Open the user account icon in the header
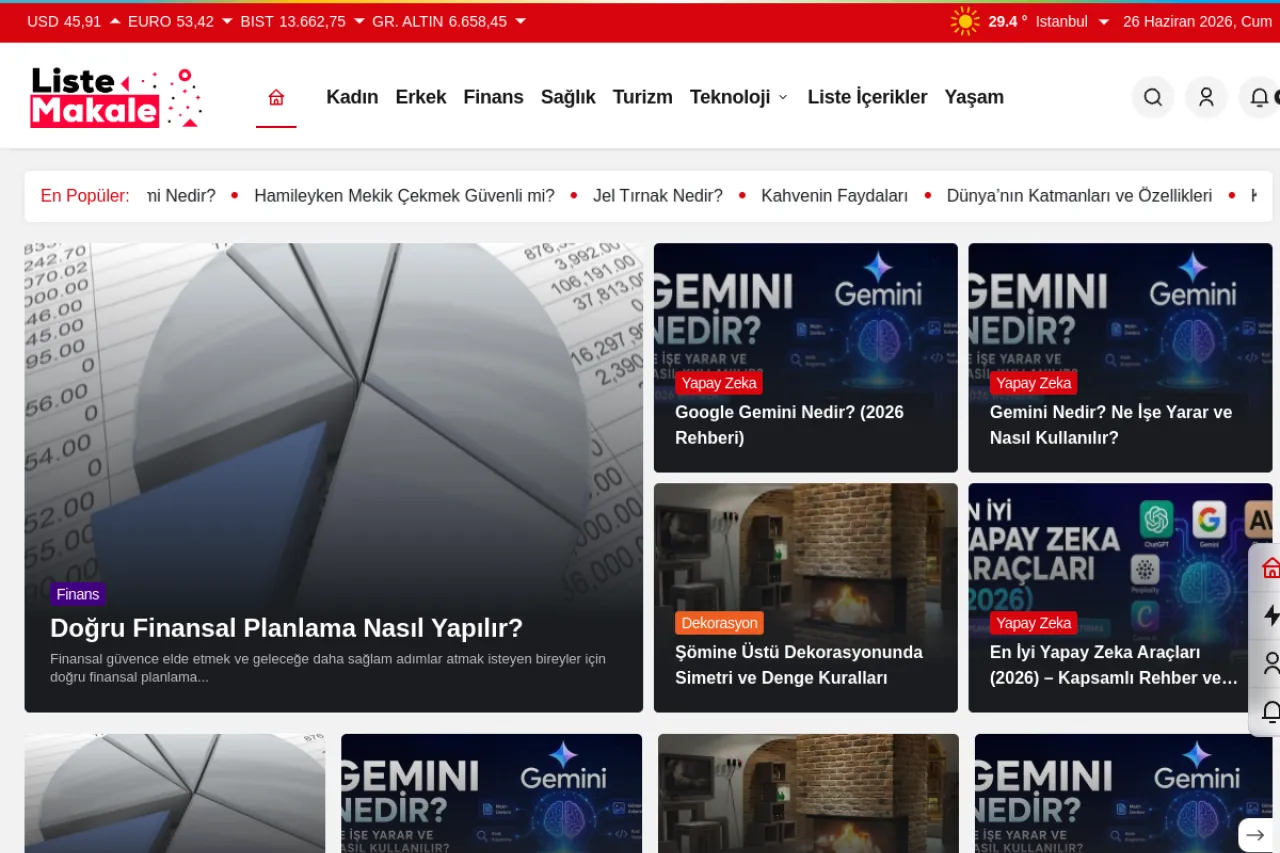This screenshot has height=853, width=1280. pos(1206,97)
